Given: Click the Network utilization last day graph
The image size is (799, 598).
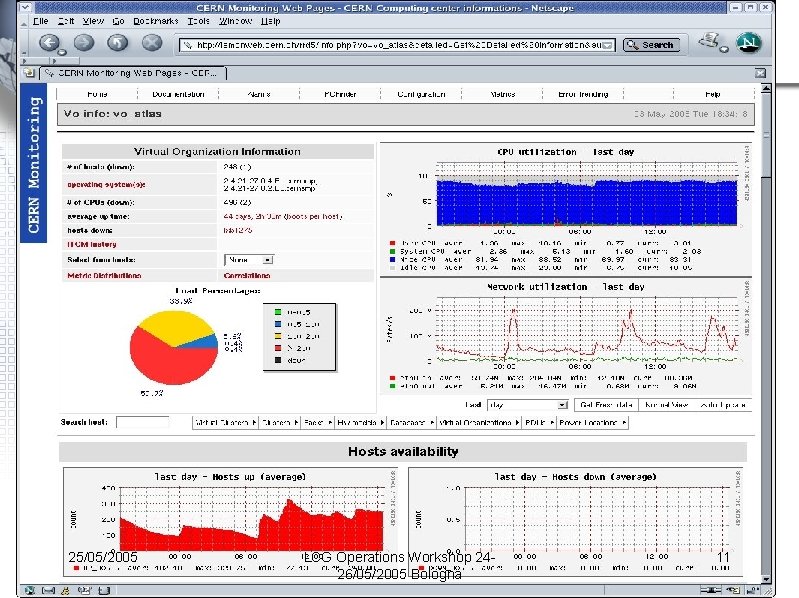Looking at the screenshot, I should point(566,335).
